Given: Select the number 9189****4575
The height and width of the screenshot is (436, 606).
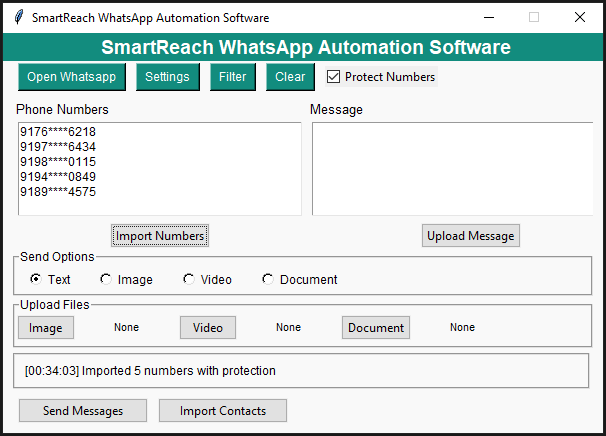Looking at the screenshot, I should [x=58, y=192].
